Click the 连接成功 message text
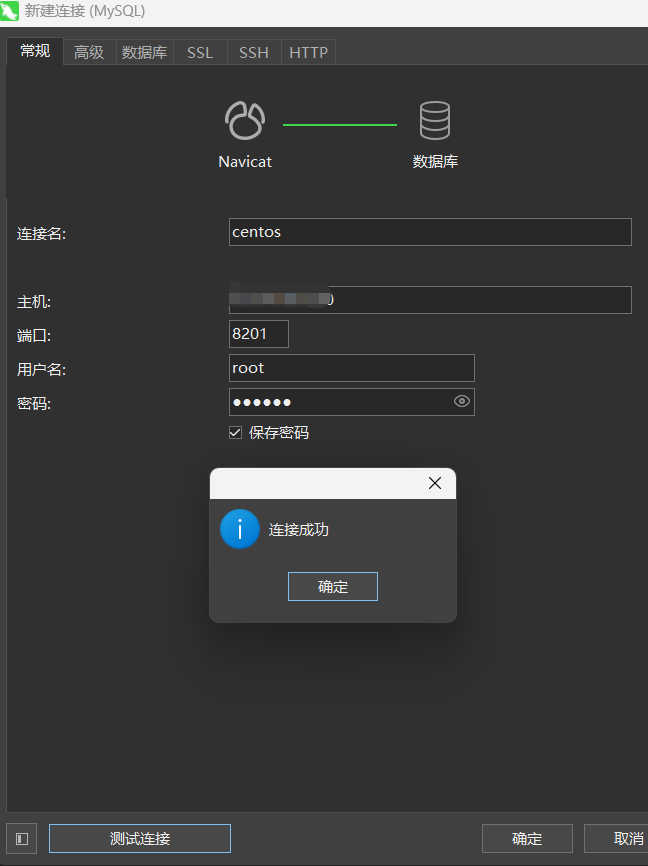648x866 pixels. coord(299,530)
